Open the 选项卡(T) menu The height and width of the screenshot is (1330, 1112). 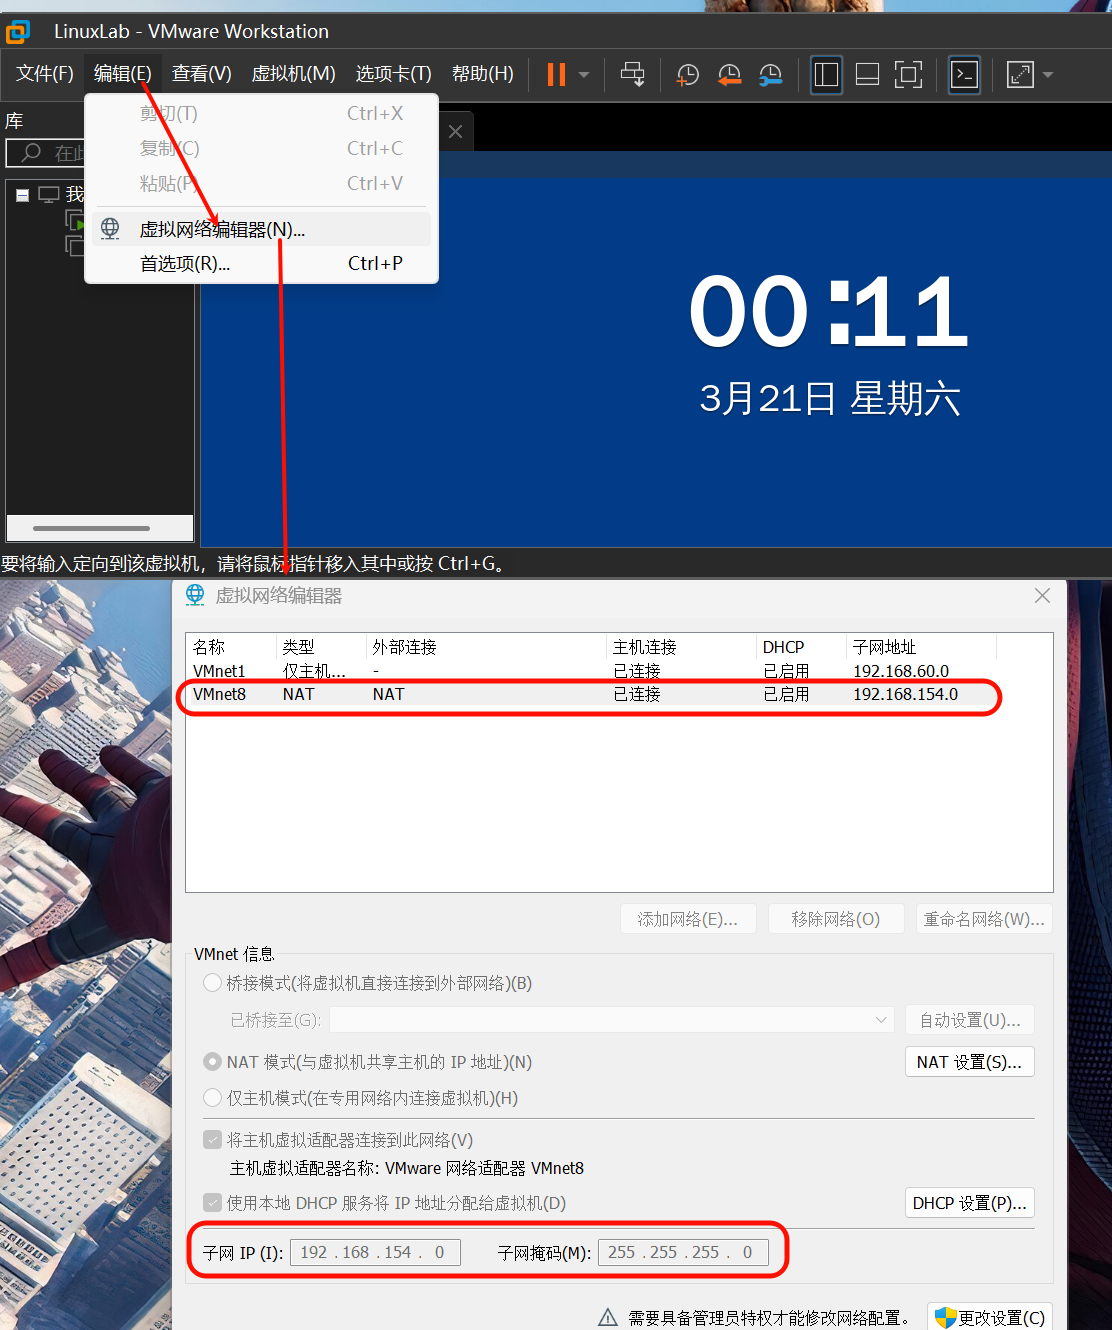(x=393, y=74)
